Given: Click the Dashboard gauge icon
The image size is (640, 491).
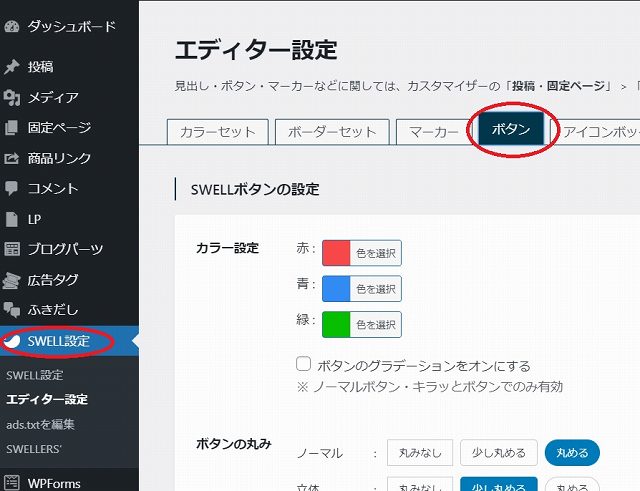Looking at the screenshot, I should point(12,27).
